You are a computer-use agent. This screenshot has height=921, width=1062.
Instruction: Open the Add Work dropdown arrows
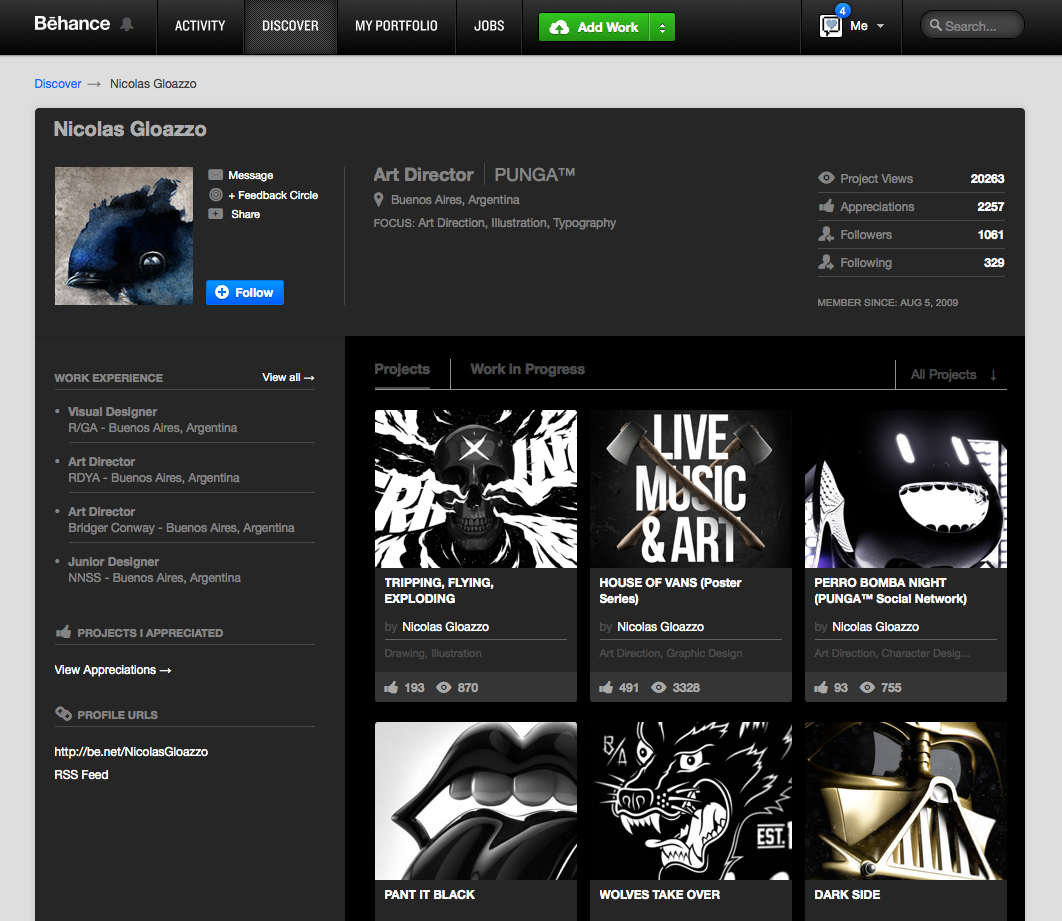(x=662, y=27)
